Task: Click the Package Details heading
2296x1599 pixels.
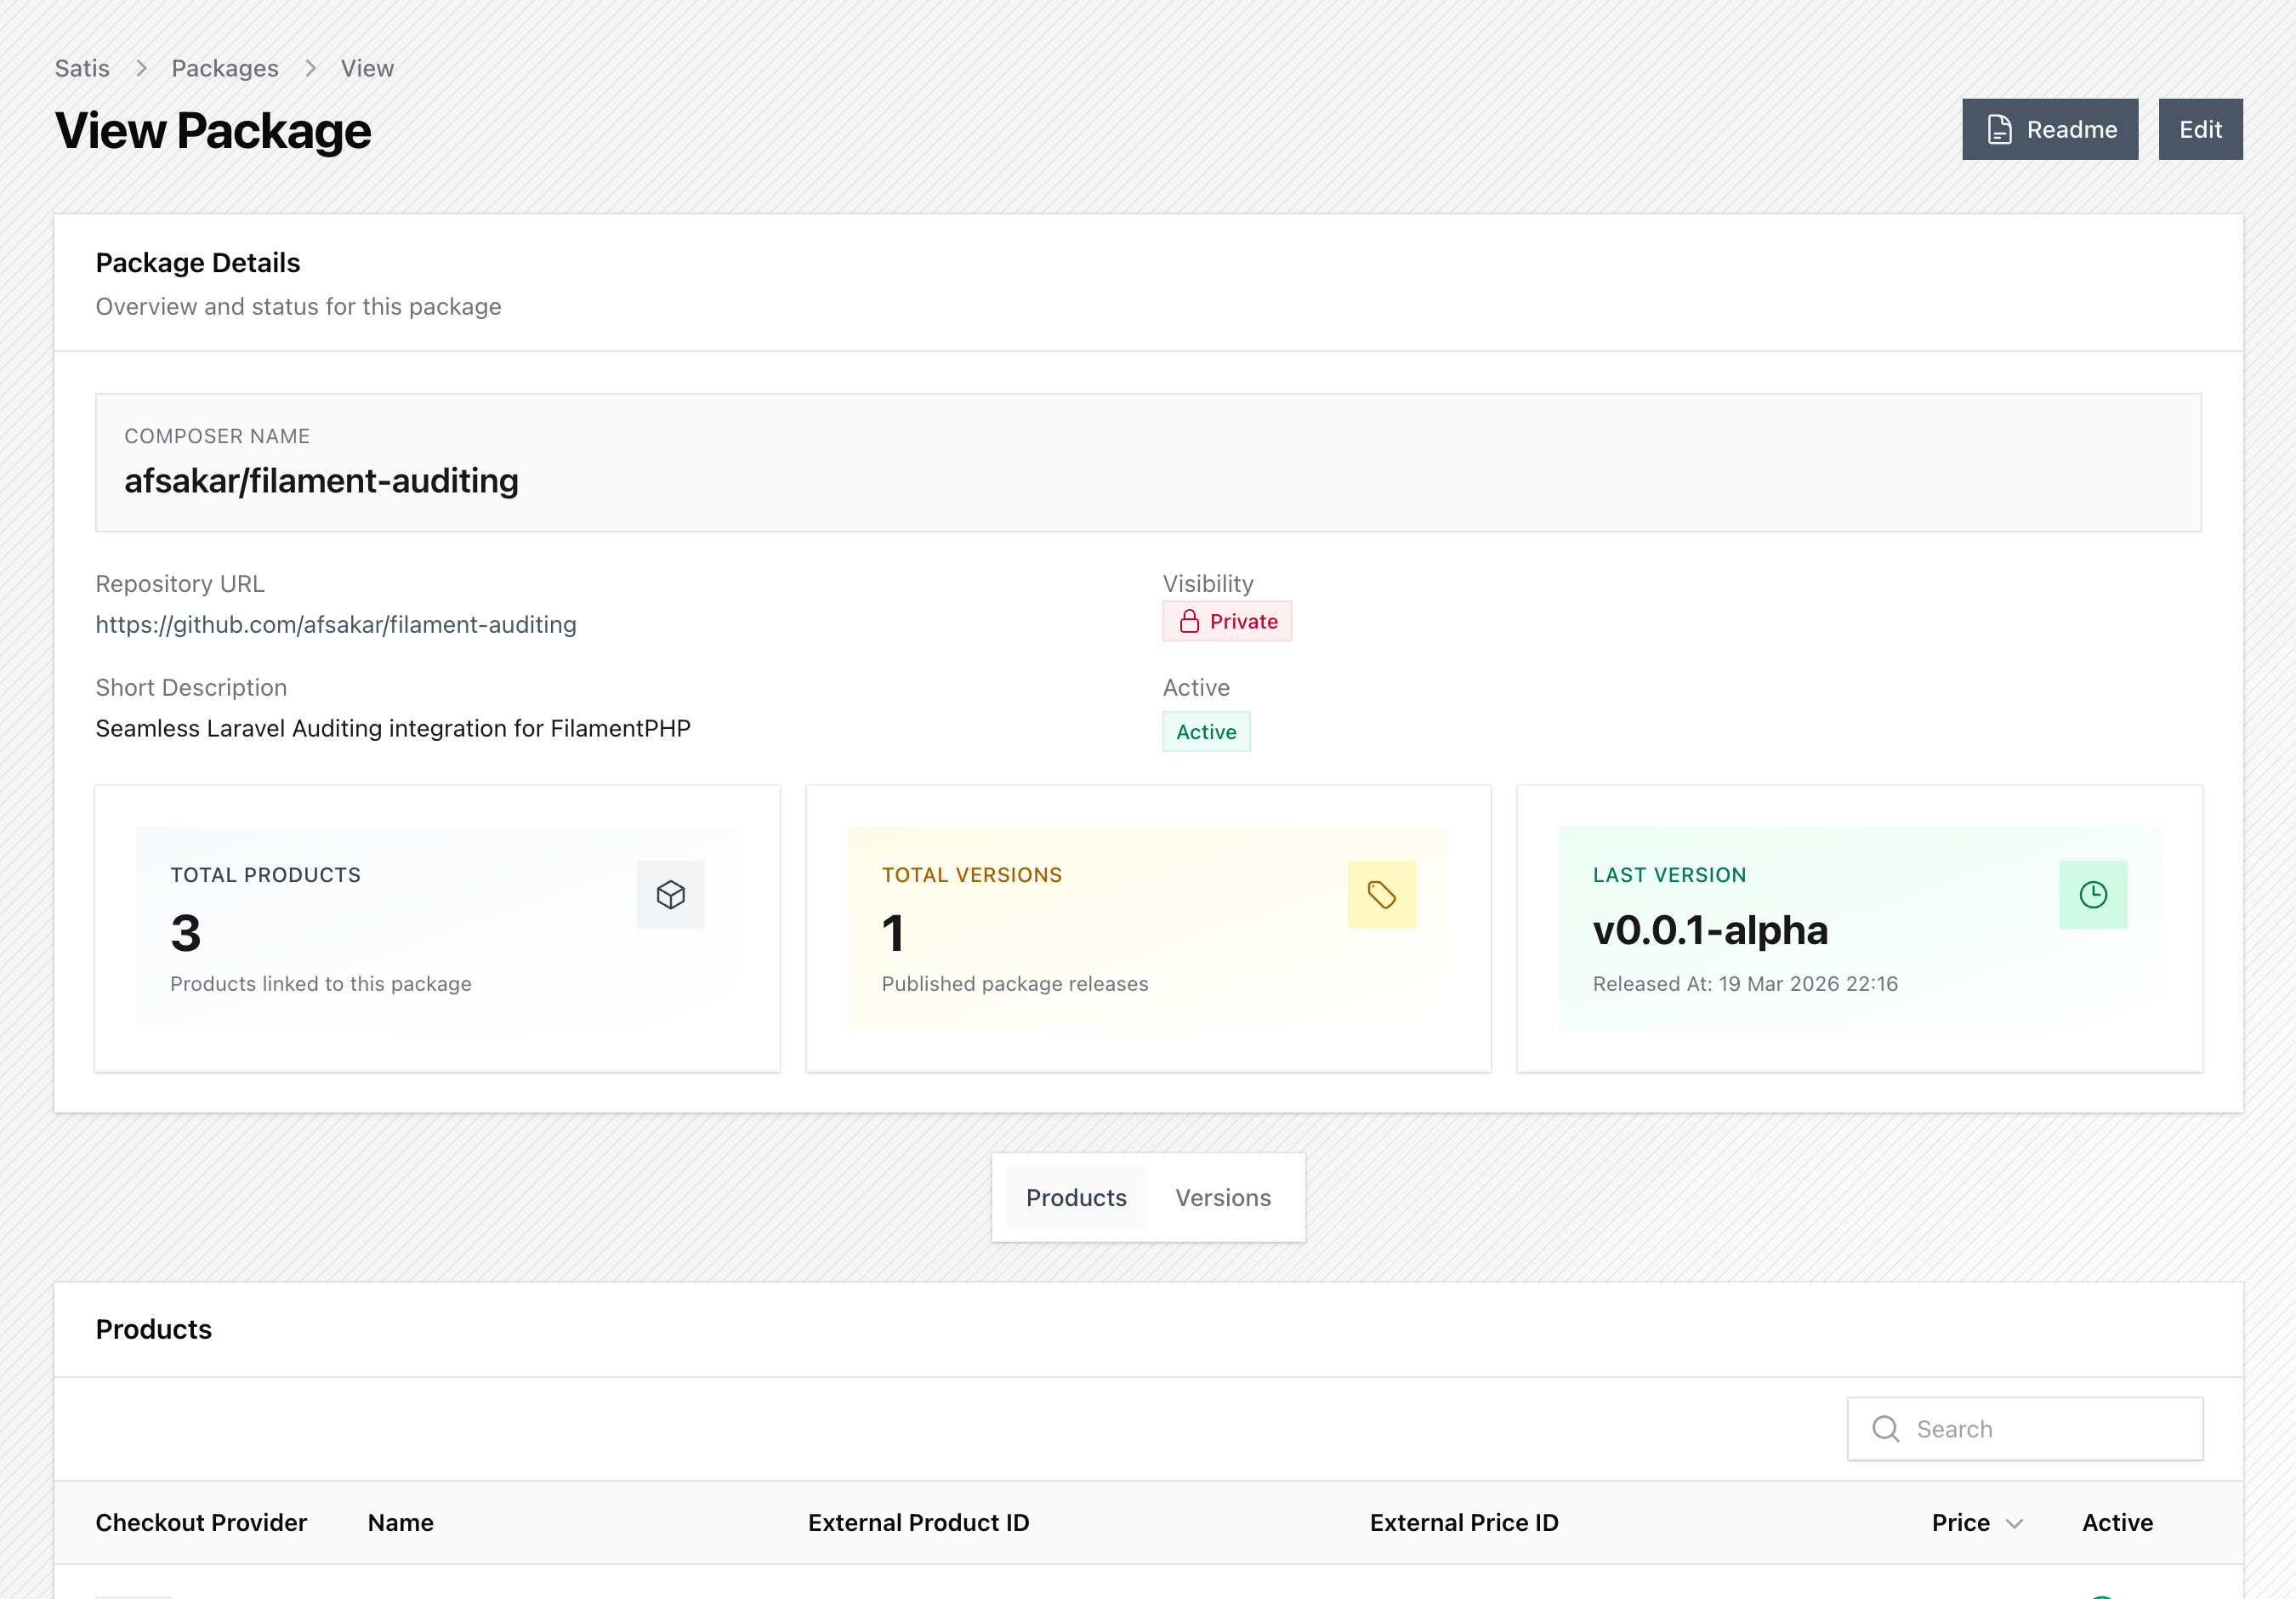Action: coord(198,263)
